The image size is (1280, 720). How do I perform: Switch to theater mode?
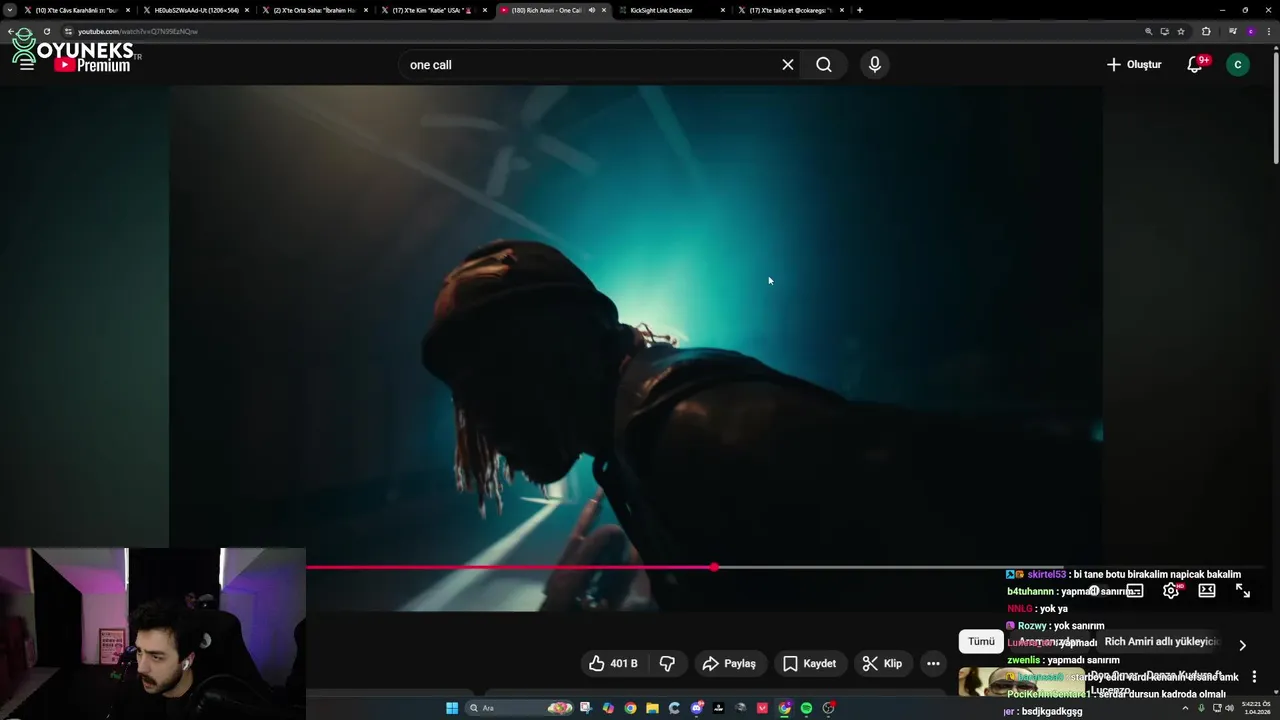pyautogui.click(x=1207, y=591)
